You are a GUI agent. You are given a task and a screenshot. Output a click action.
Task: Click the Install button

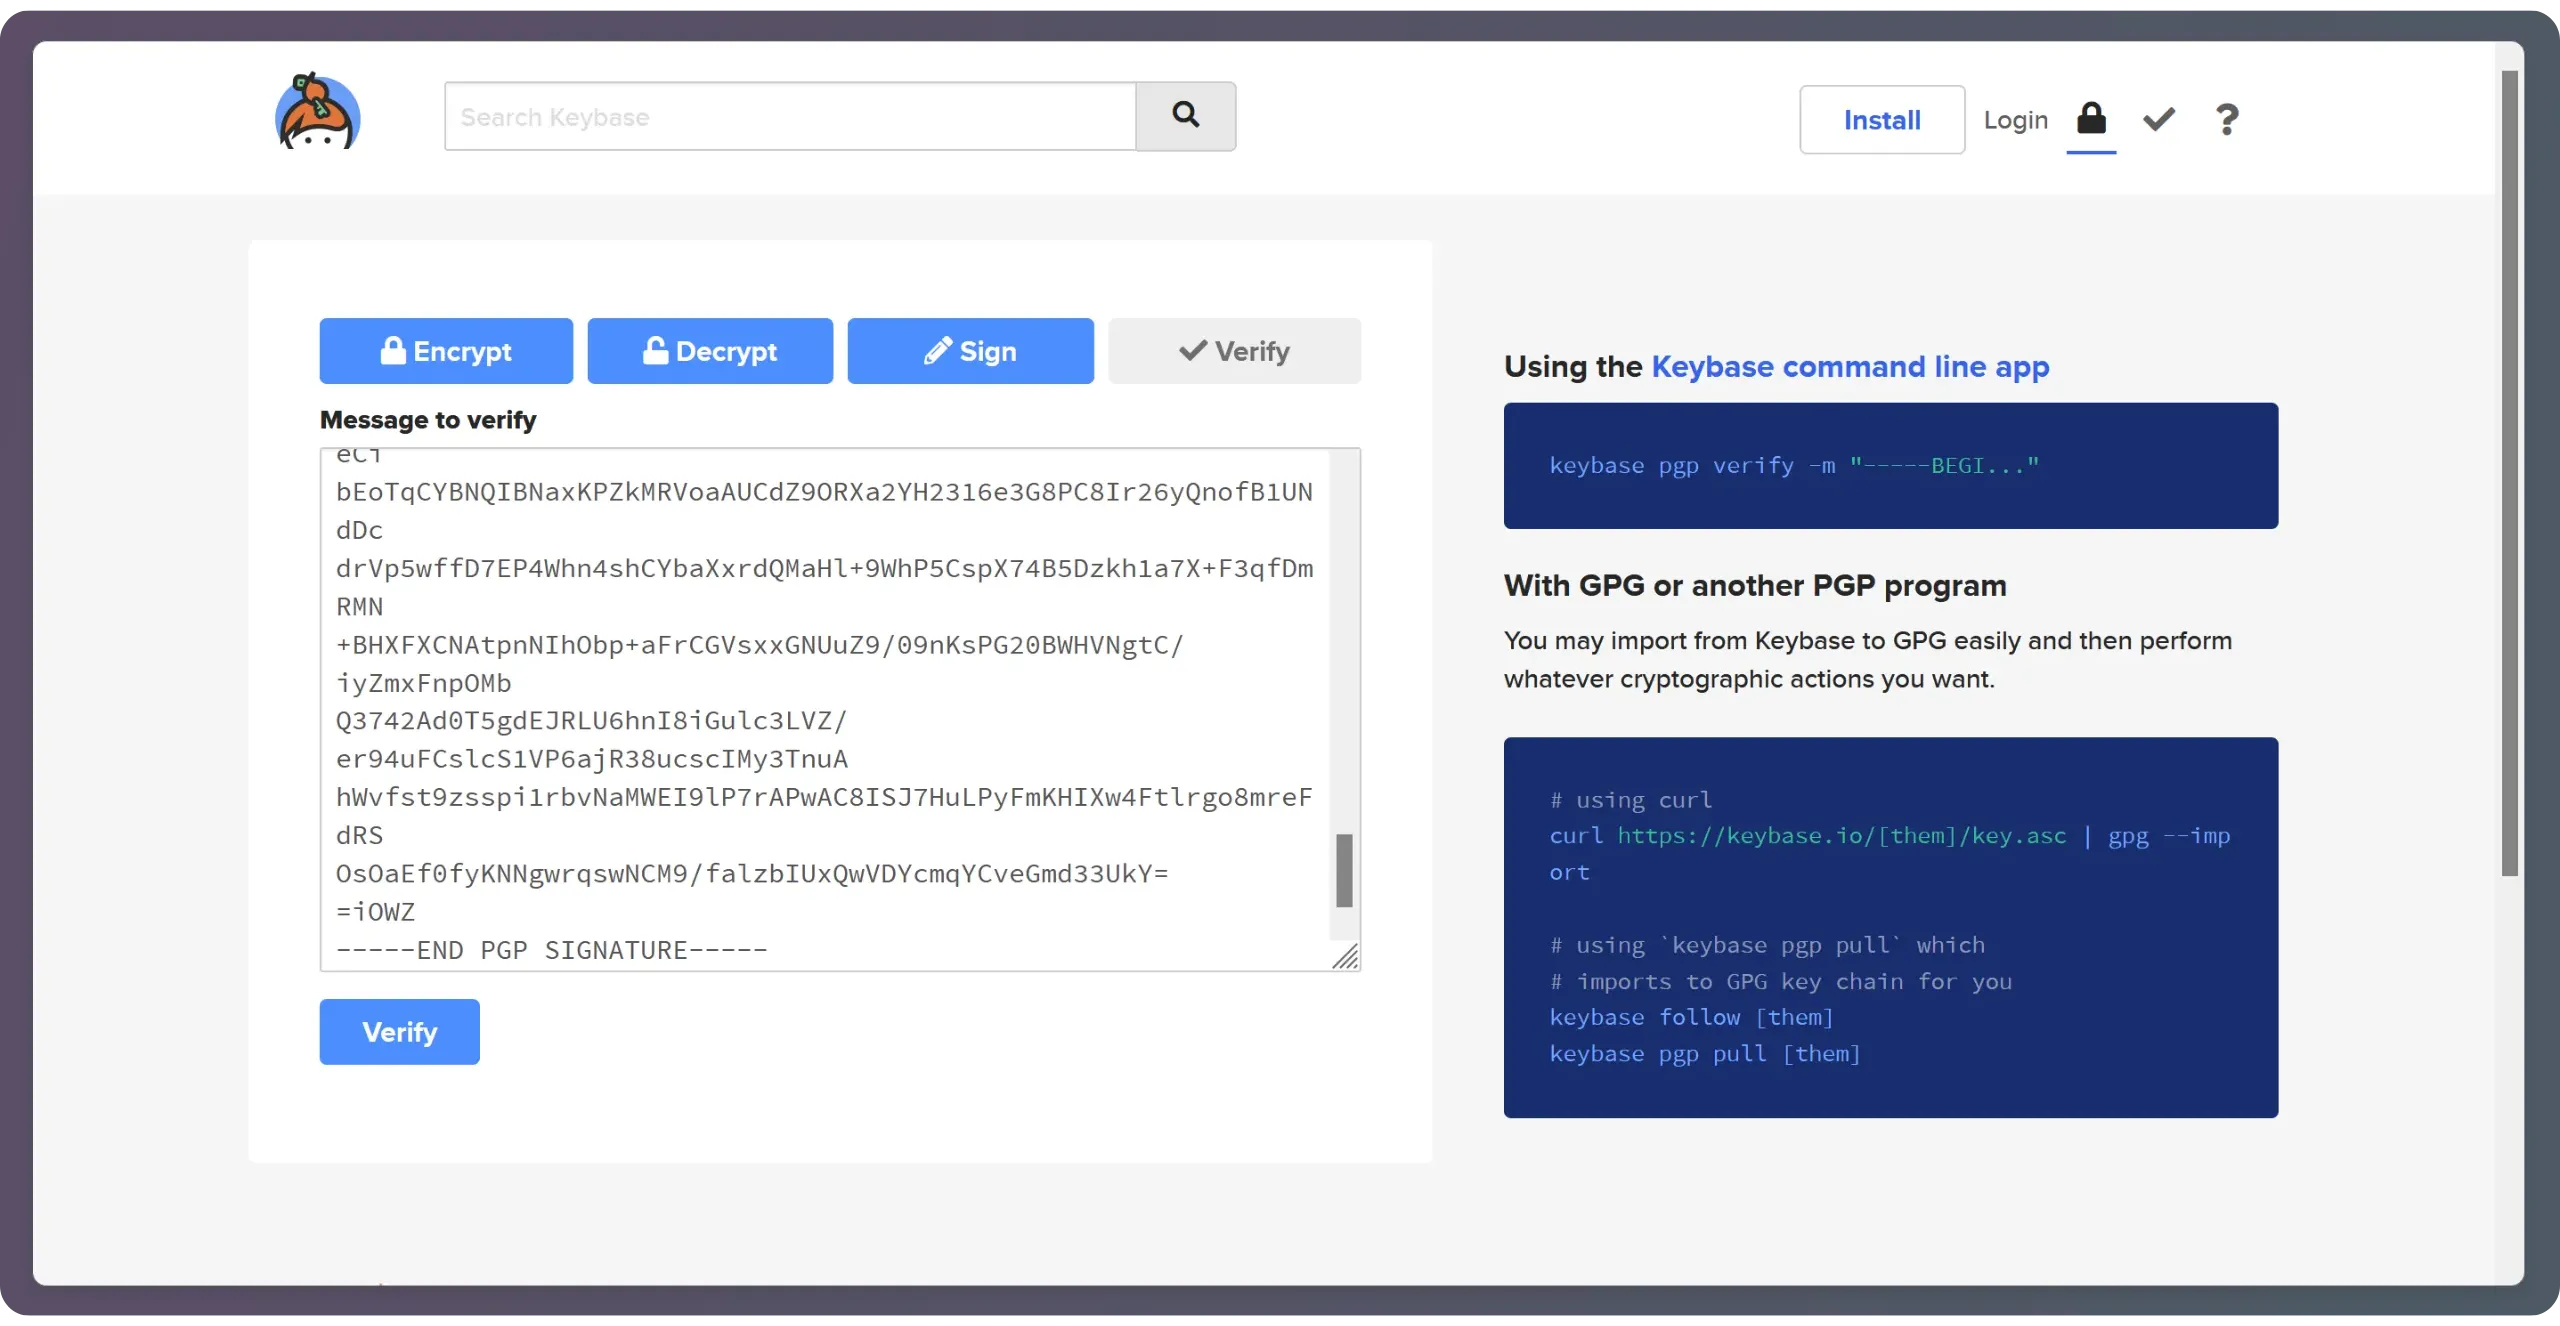pos(1881,120)
